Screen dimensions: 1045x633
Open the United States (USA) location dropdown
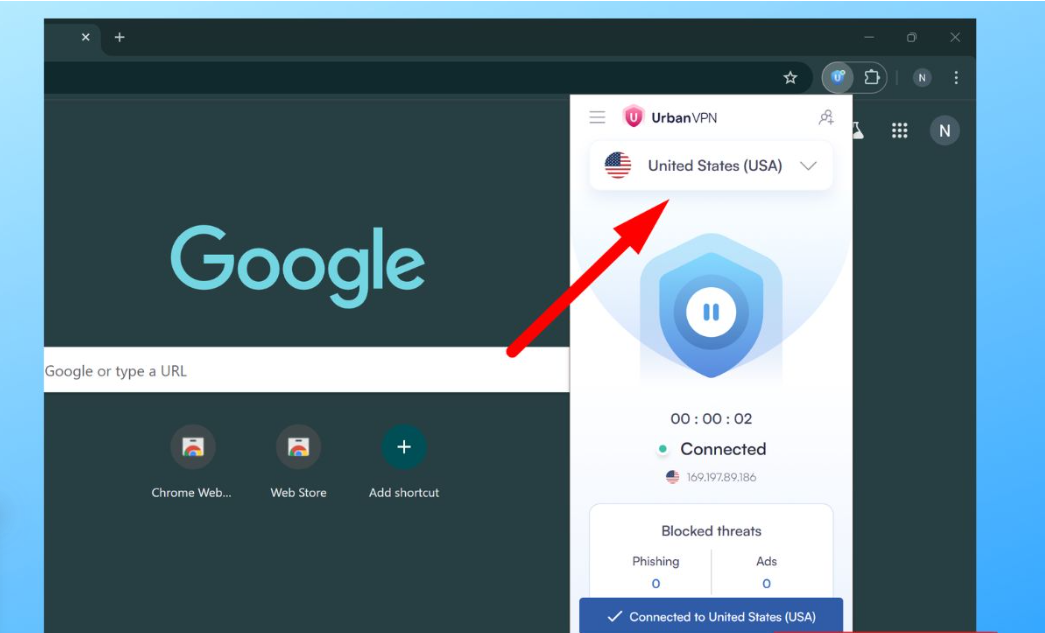(711, 165)
